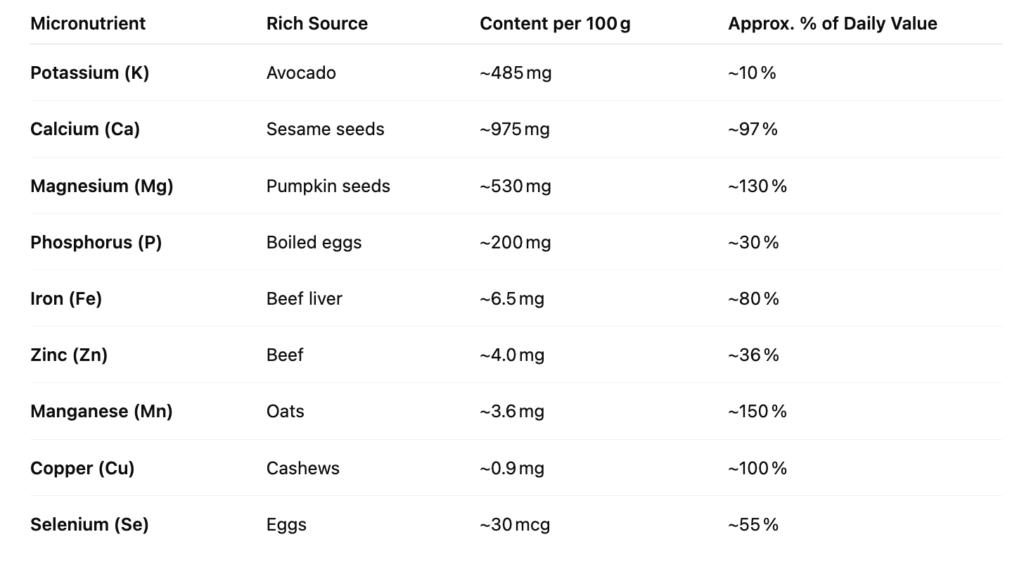The image size is (1024, 570).
Task: Click the Beef liver cell
Action: tap(304, 298)
